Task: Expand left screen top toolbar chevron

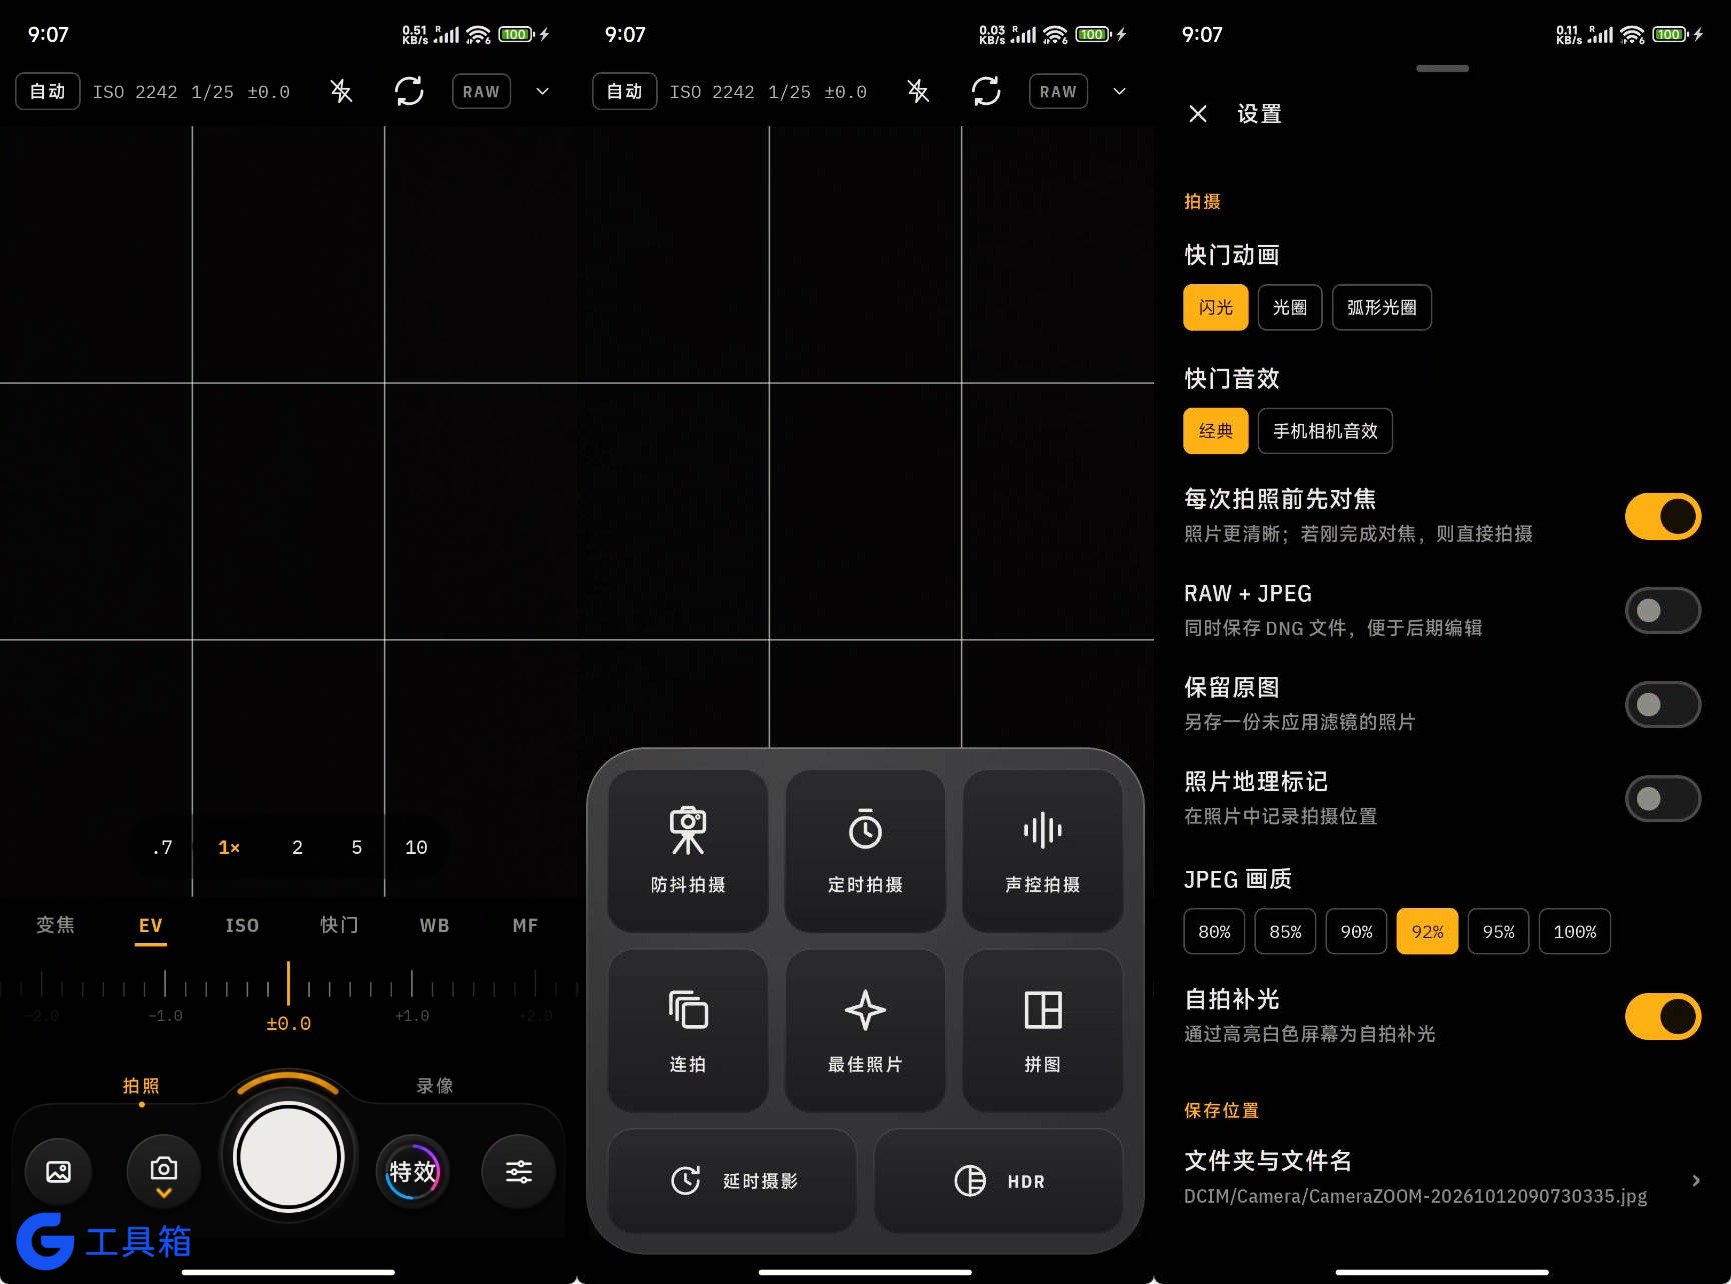Action: tap(542, 92)
